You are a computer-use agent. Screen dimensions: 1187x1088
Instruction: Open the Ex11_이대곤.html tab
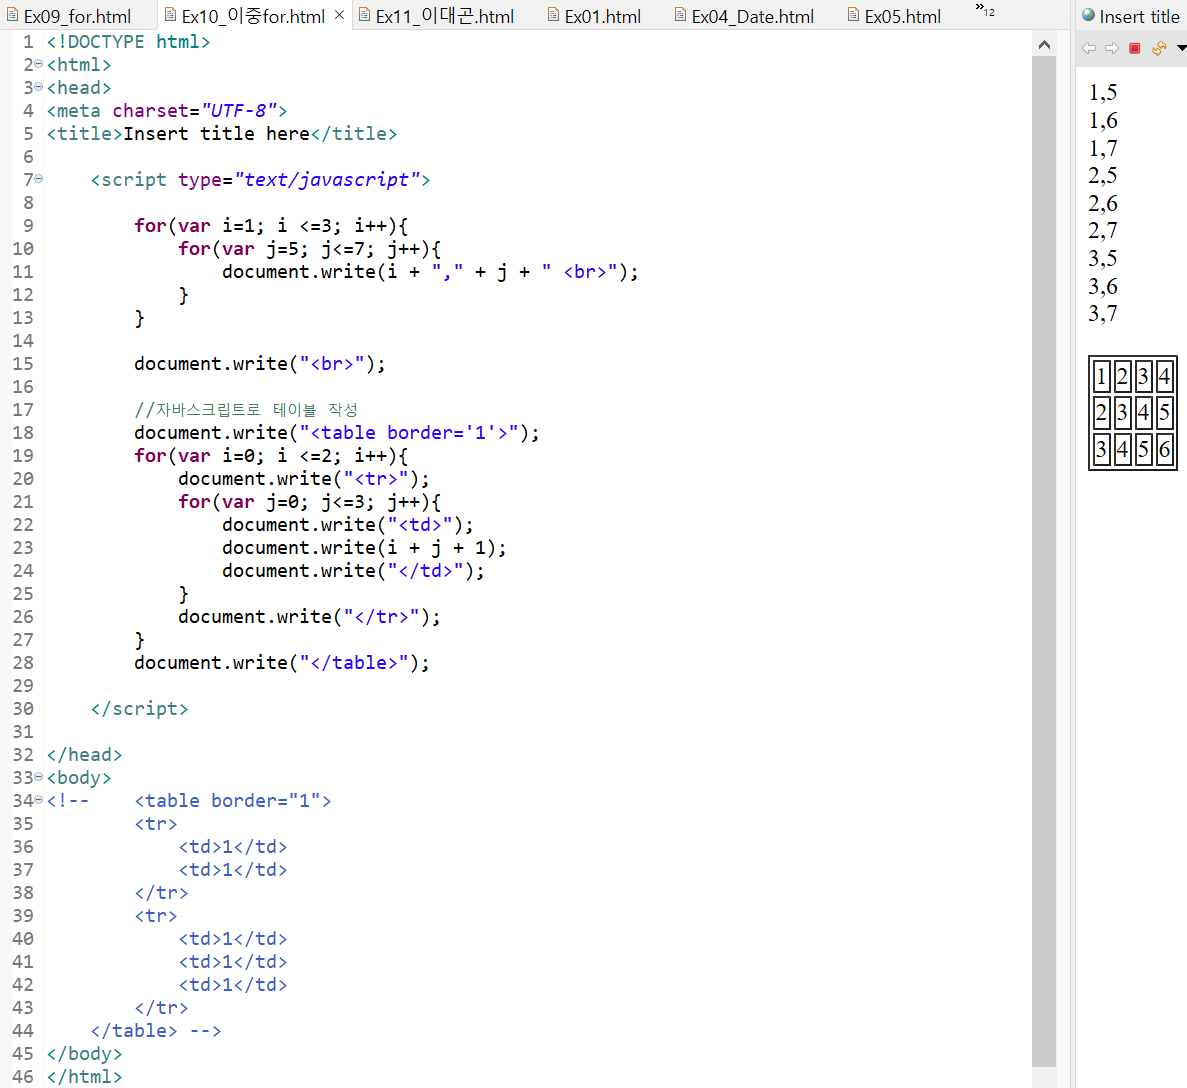point(437,16)
